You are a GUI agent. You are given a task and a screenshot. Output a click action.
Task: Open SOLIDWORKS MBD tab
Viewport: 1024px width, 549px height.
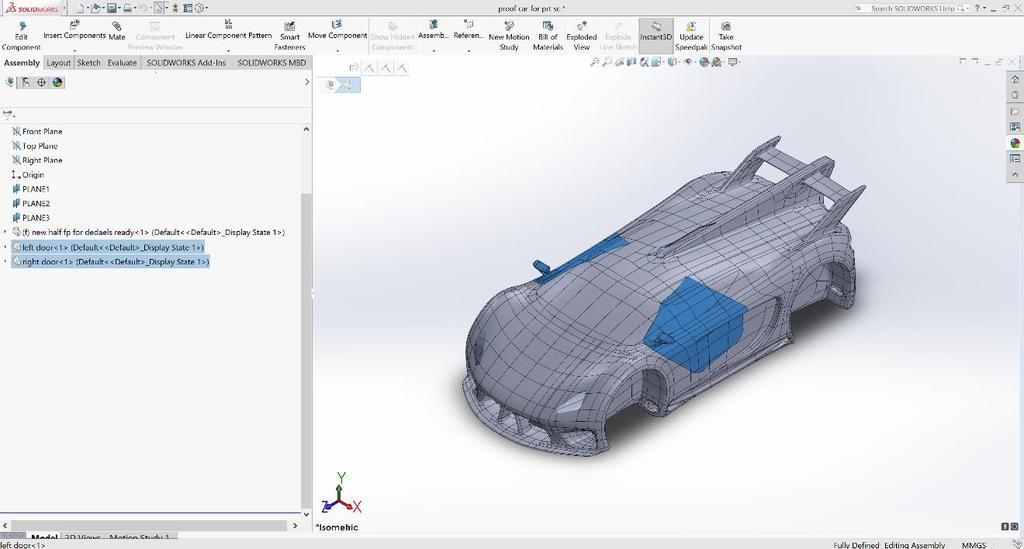pos(272,63)
